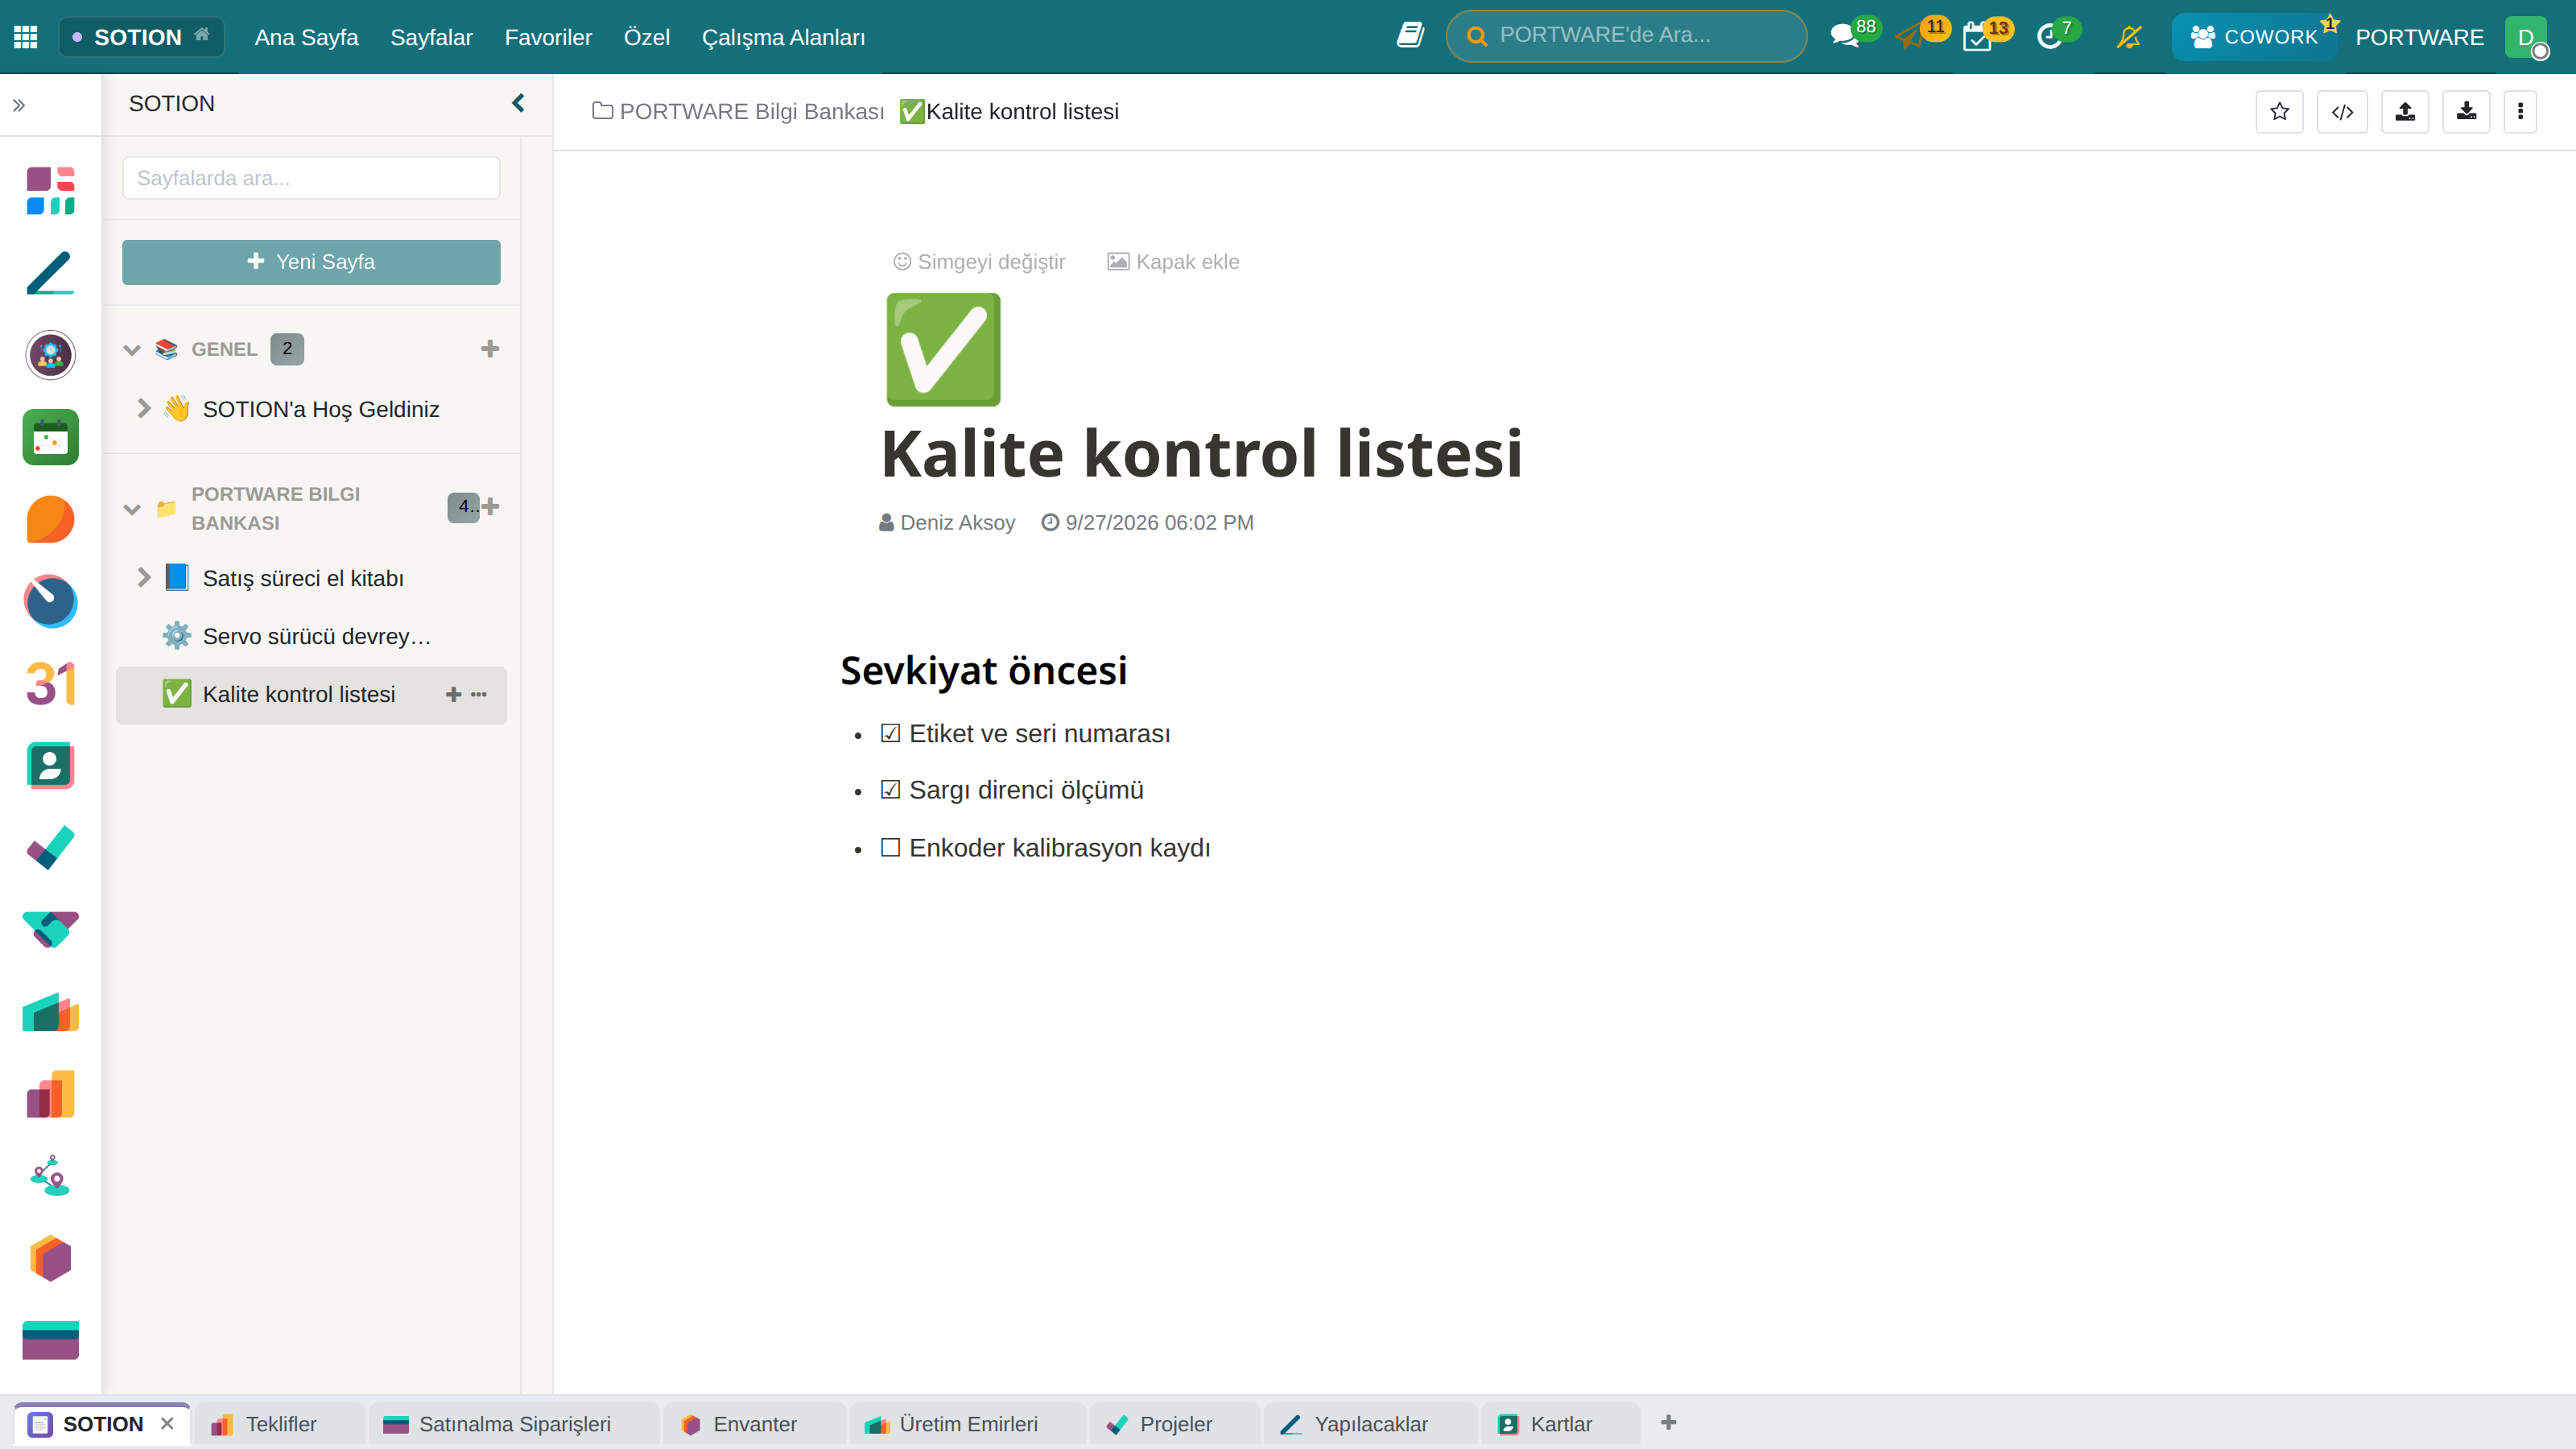Toggle Sargı direnci ölçümü checkbox
Image resolution: width=2576 pixels, height=1449 pixels.
tap(890, 790)
